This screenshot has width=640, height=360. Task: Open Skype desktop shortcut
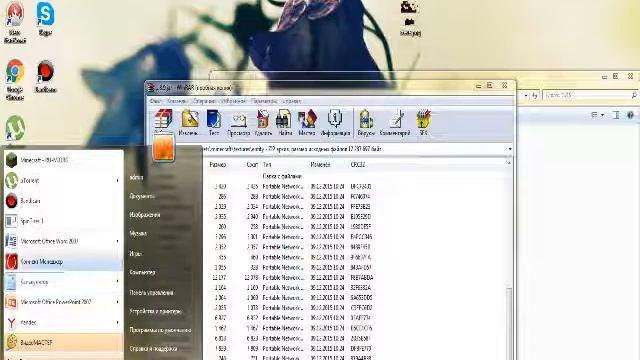tap(45, 19)
